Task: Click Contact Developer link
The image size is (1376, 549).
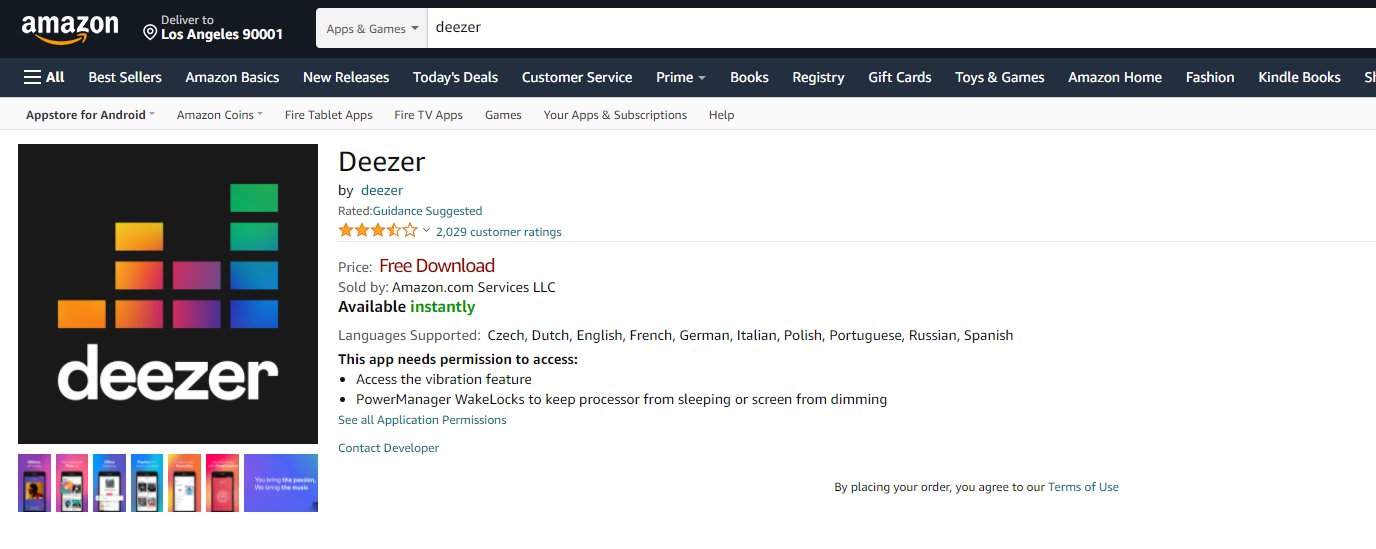Action: [388, 448]
